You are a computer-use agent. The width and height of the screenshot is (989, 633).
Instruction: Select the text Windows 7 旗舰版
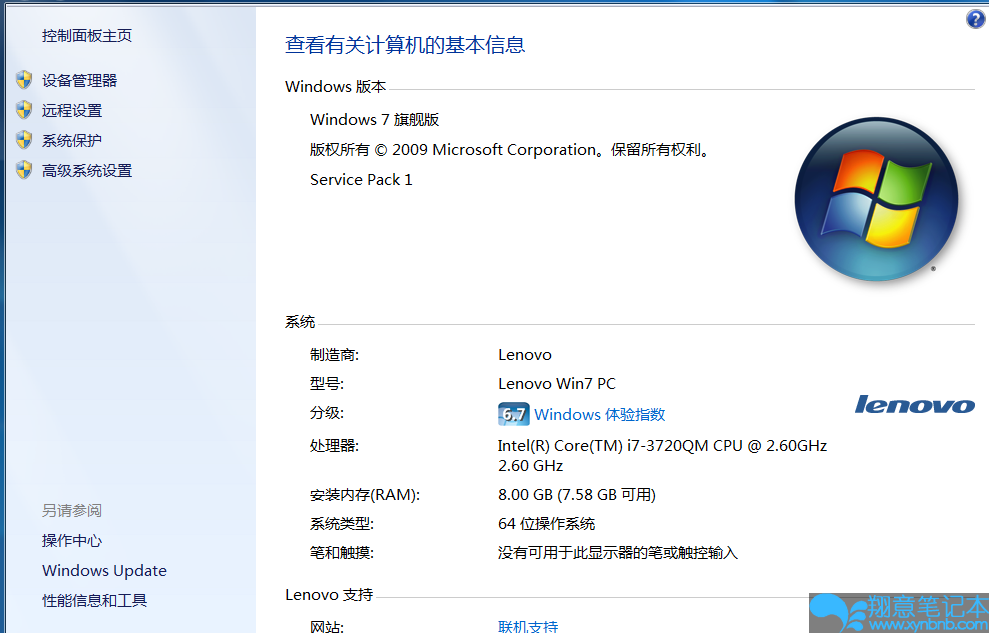[x=375, y=120]
